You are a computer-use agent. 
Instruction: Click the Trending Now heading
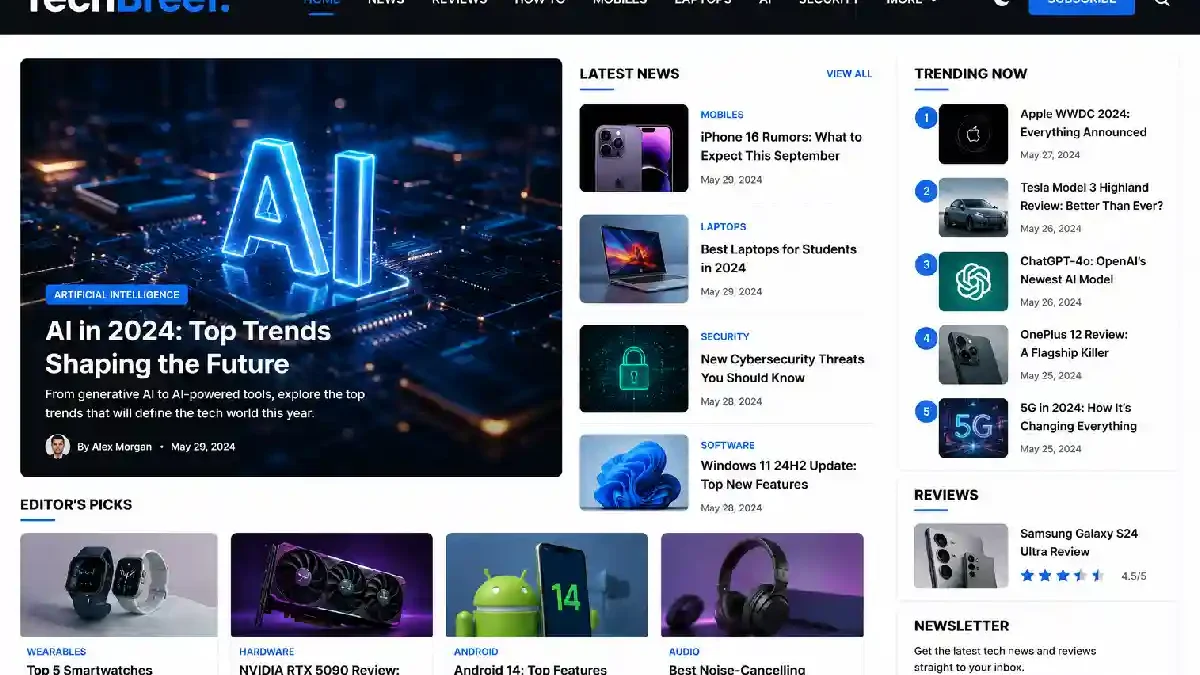(970, 74)
